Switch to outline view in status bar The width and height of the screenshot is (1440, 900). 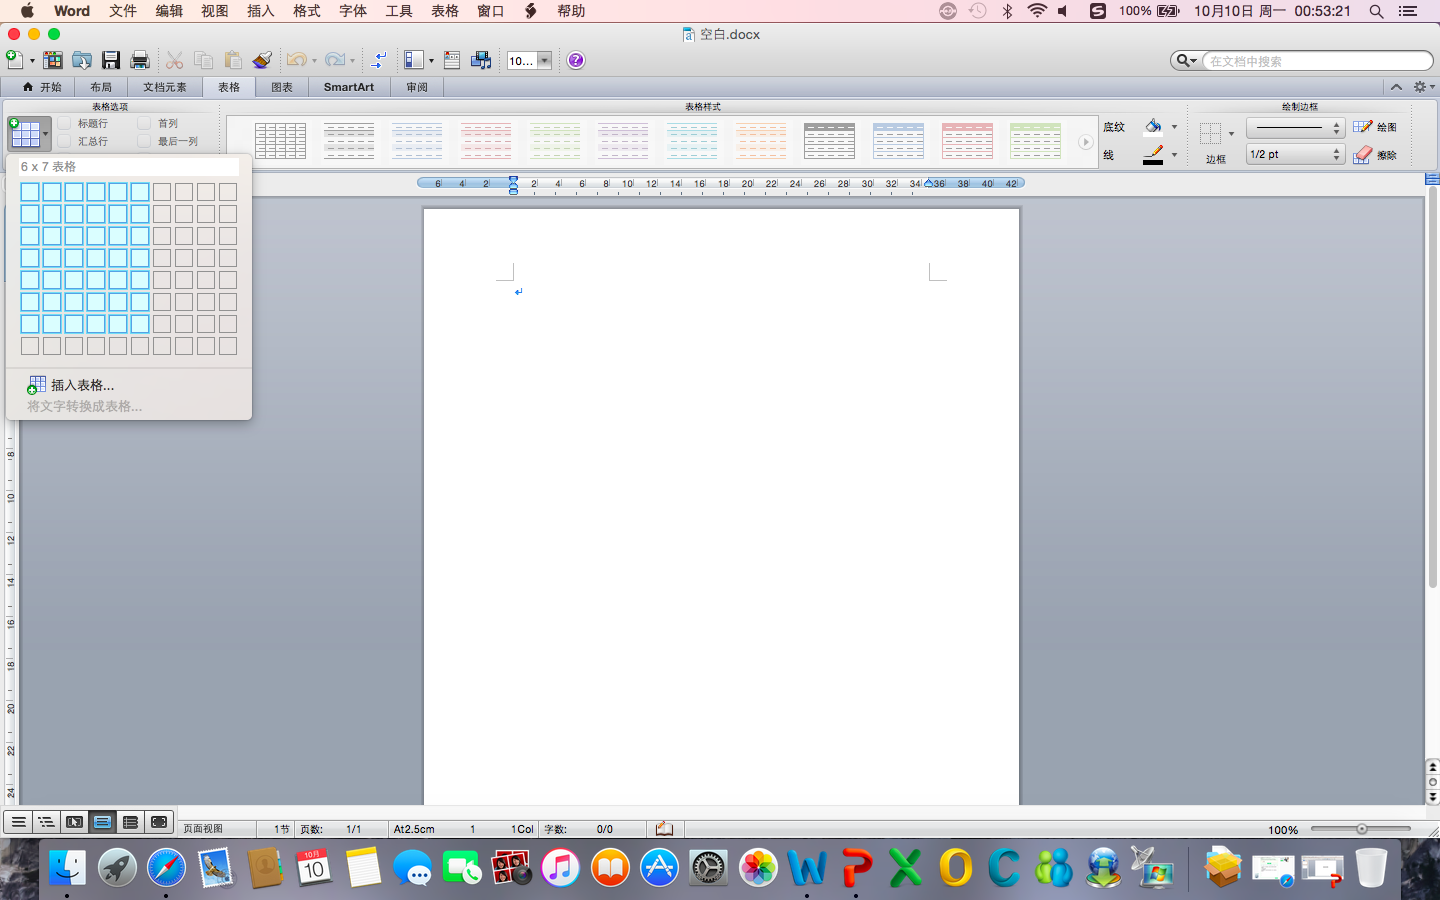(x=46, y=822)
